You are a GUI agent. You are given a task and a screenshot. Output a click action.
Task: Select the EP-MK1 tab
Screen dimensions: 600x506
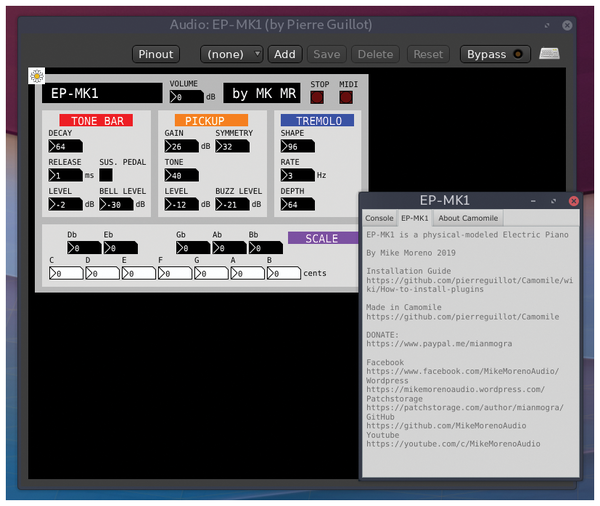(x=414, y=218)
